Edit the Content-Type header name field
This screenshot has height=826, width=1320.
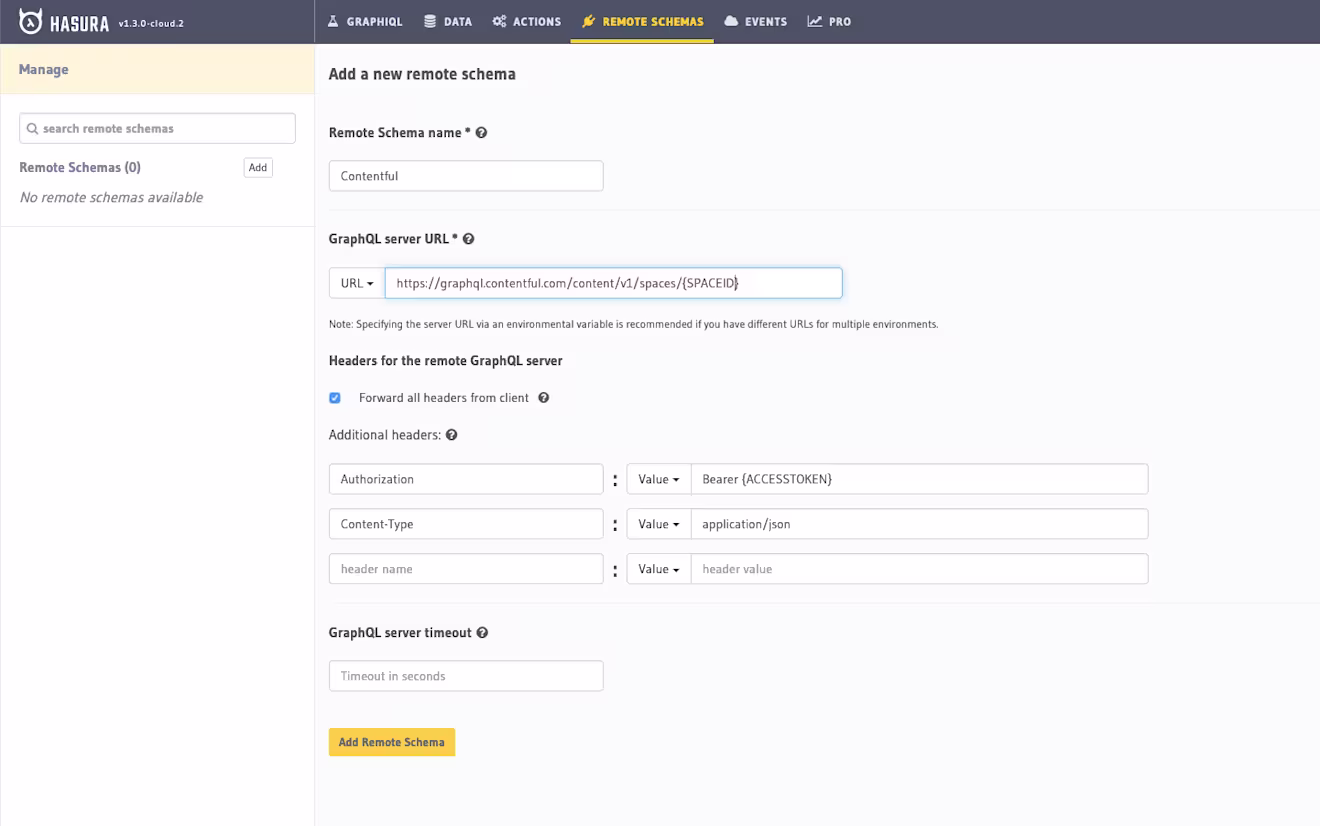click(x=466, y=524)
